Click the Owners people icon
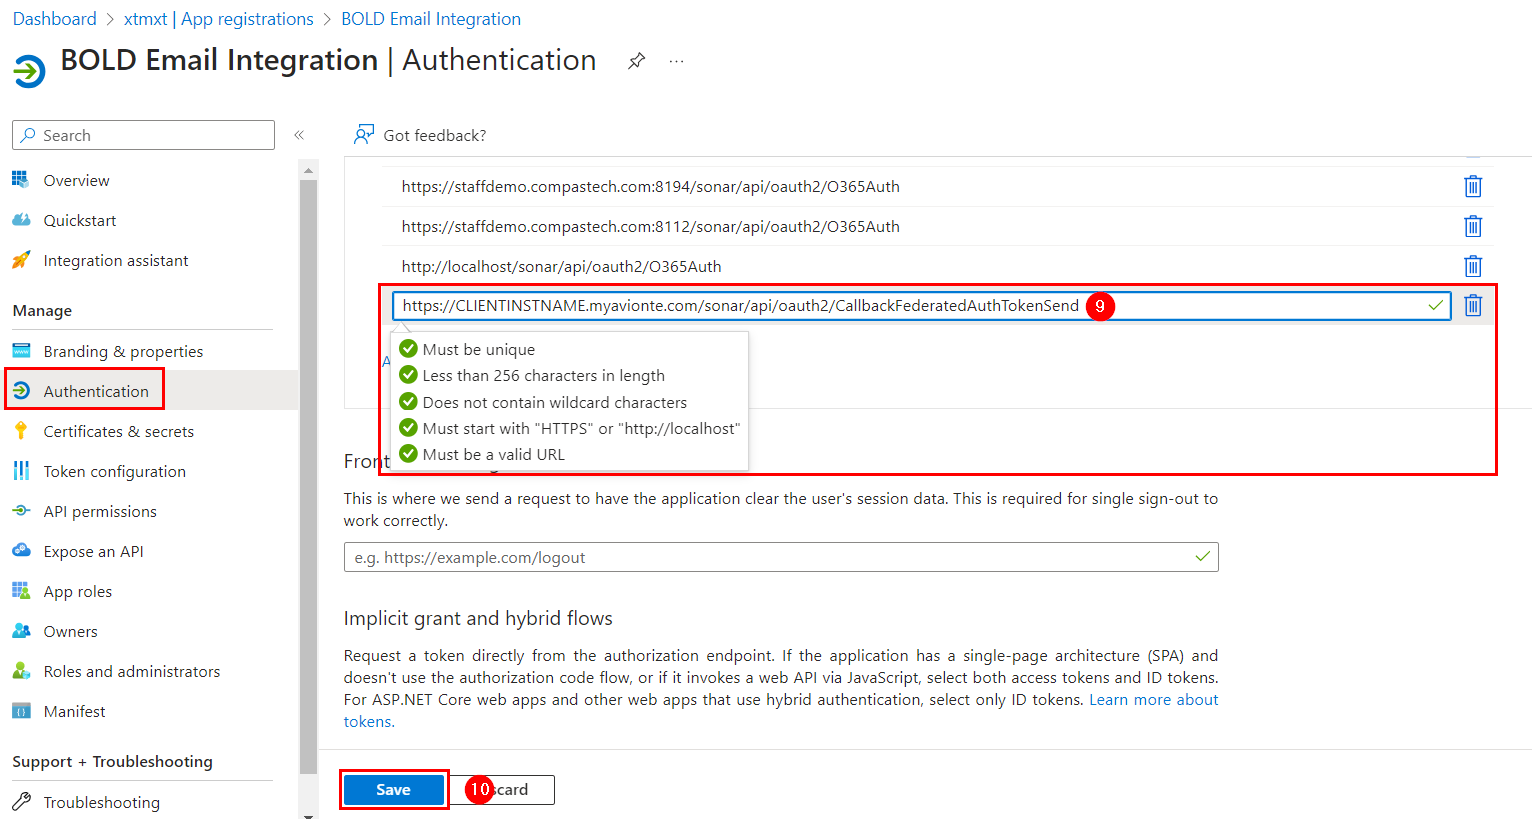Screen dimensions: 1532x819 [x=21, y=631]
